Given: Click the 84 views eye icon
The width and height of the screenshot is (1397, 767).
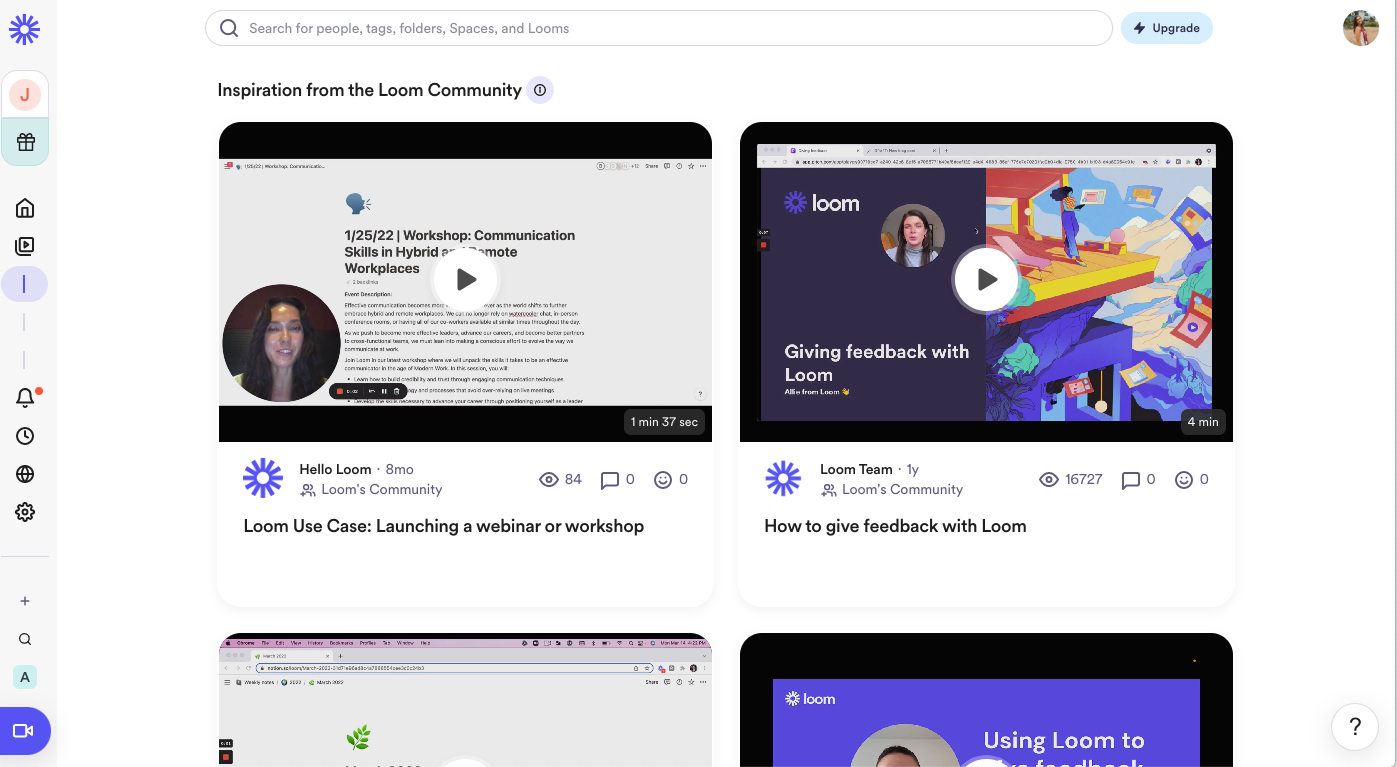Looking at the screenshot, I should pos(549,480).
